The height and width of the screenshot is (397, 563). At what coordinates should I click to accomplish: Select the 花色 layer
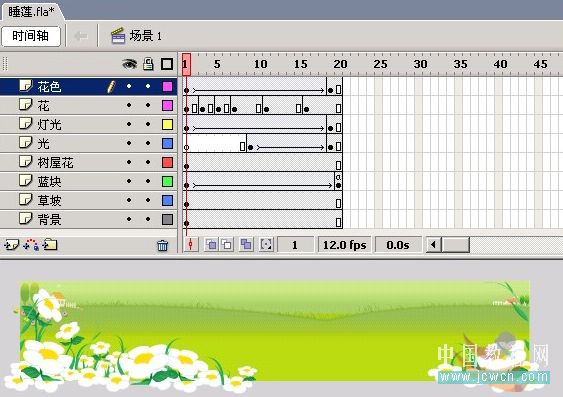coord(89,87)
